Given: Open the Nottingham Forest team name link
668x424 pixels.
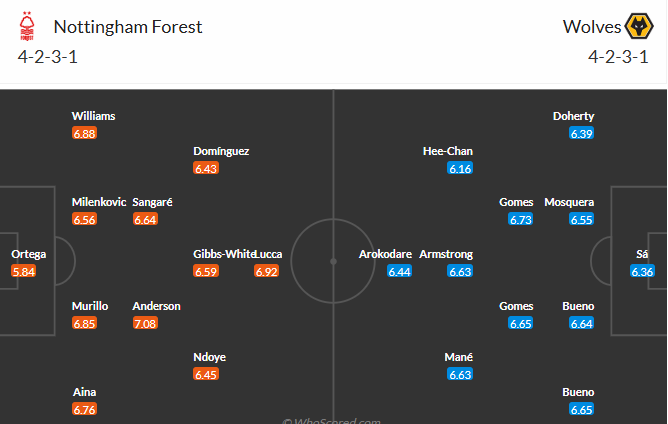Looking at the screenshot, I should click(x=127, y=27).
